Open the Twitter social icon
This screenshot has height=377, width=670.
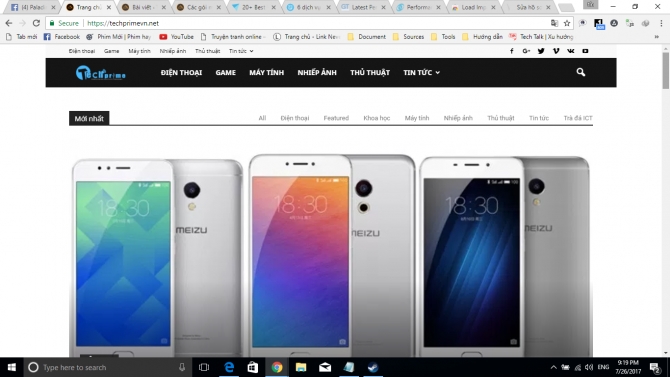541,51
